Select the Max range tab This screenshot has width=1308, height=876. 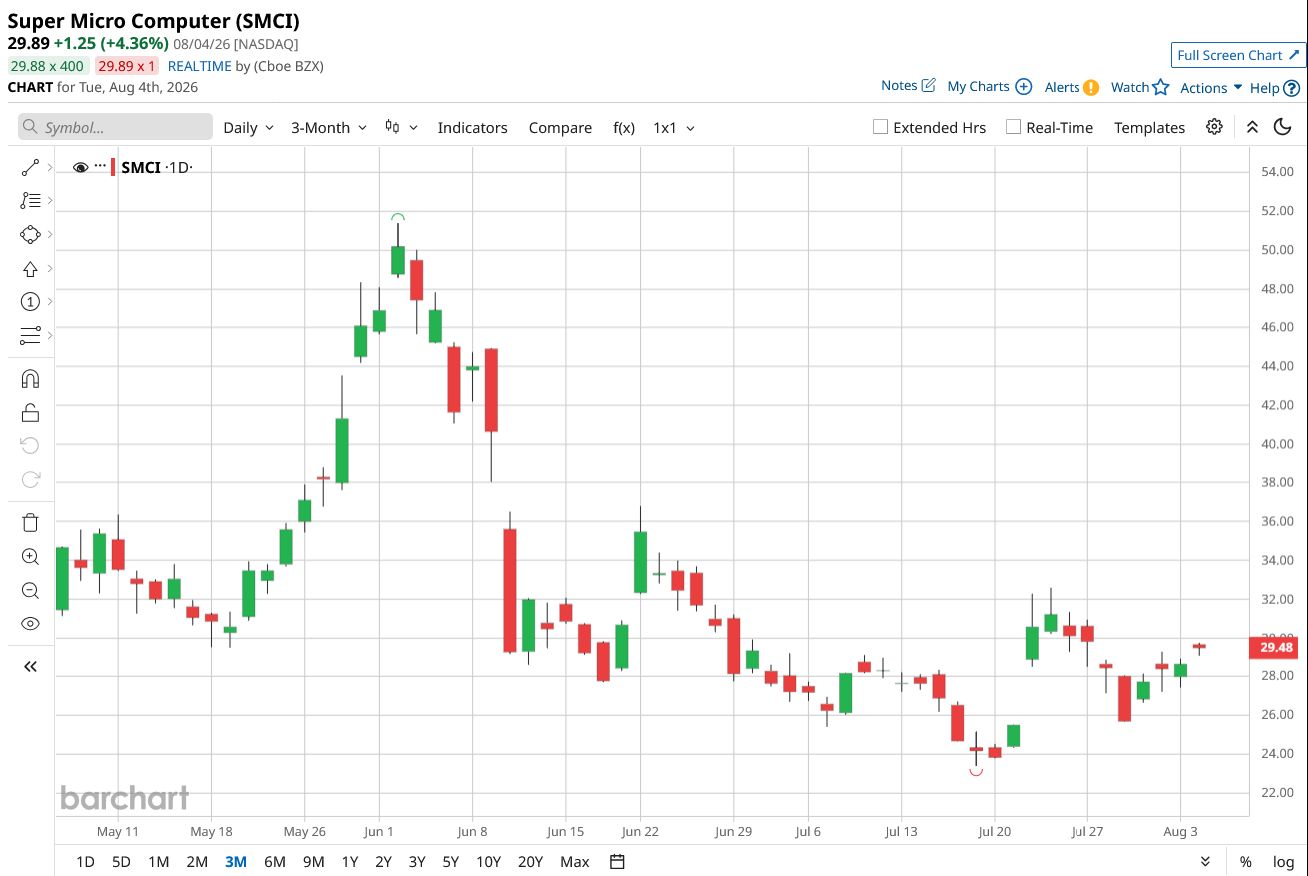coord(575,861)
